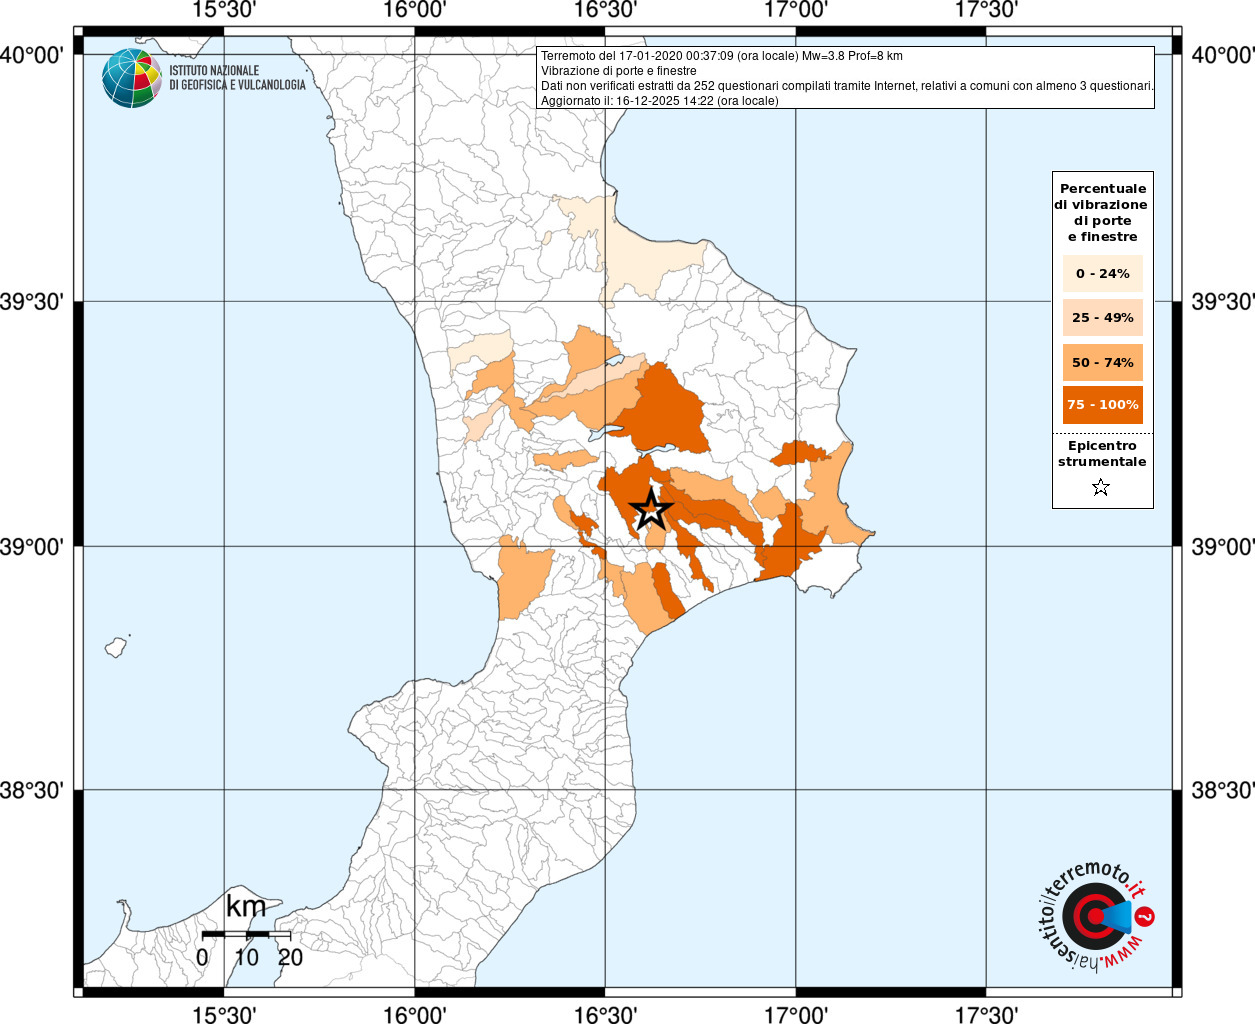Select the 0 - 24% legend swatch
Screen dimensions: 1255x1024
click(x=1103, y=274)
